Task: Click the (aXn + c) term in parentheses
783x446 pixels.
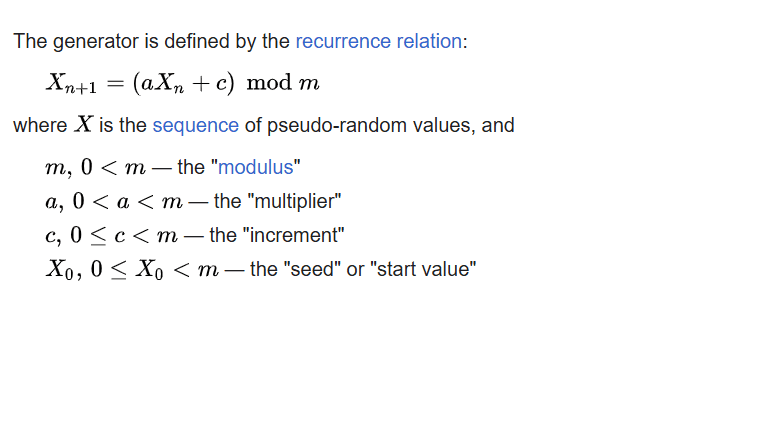Action: coord(183,83)
